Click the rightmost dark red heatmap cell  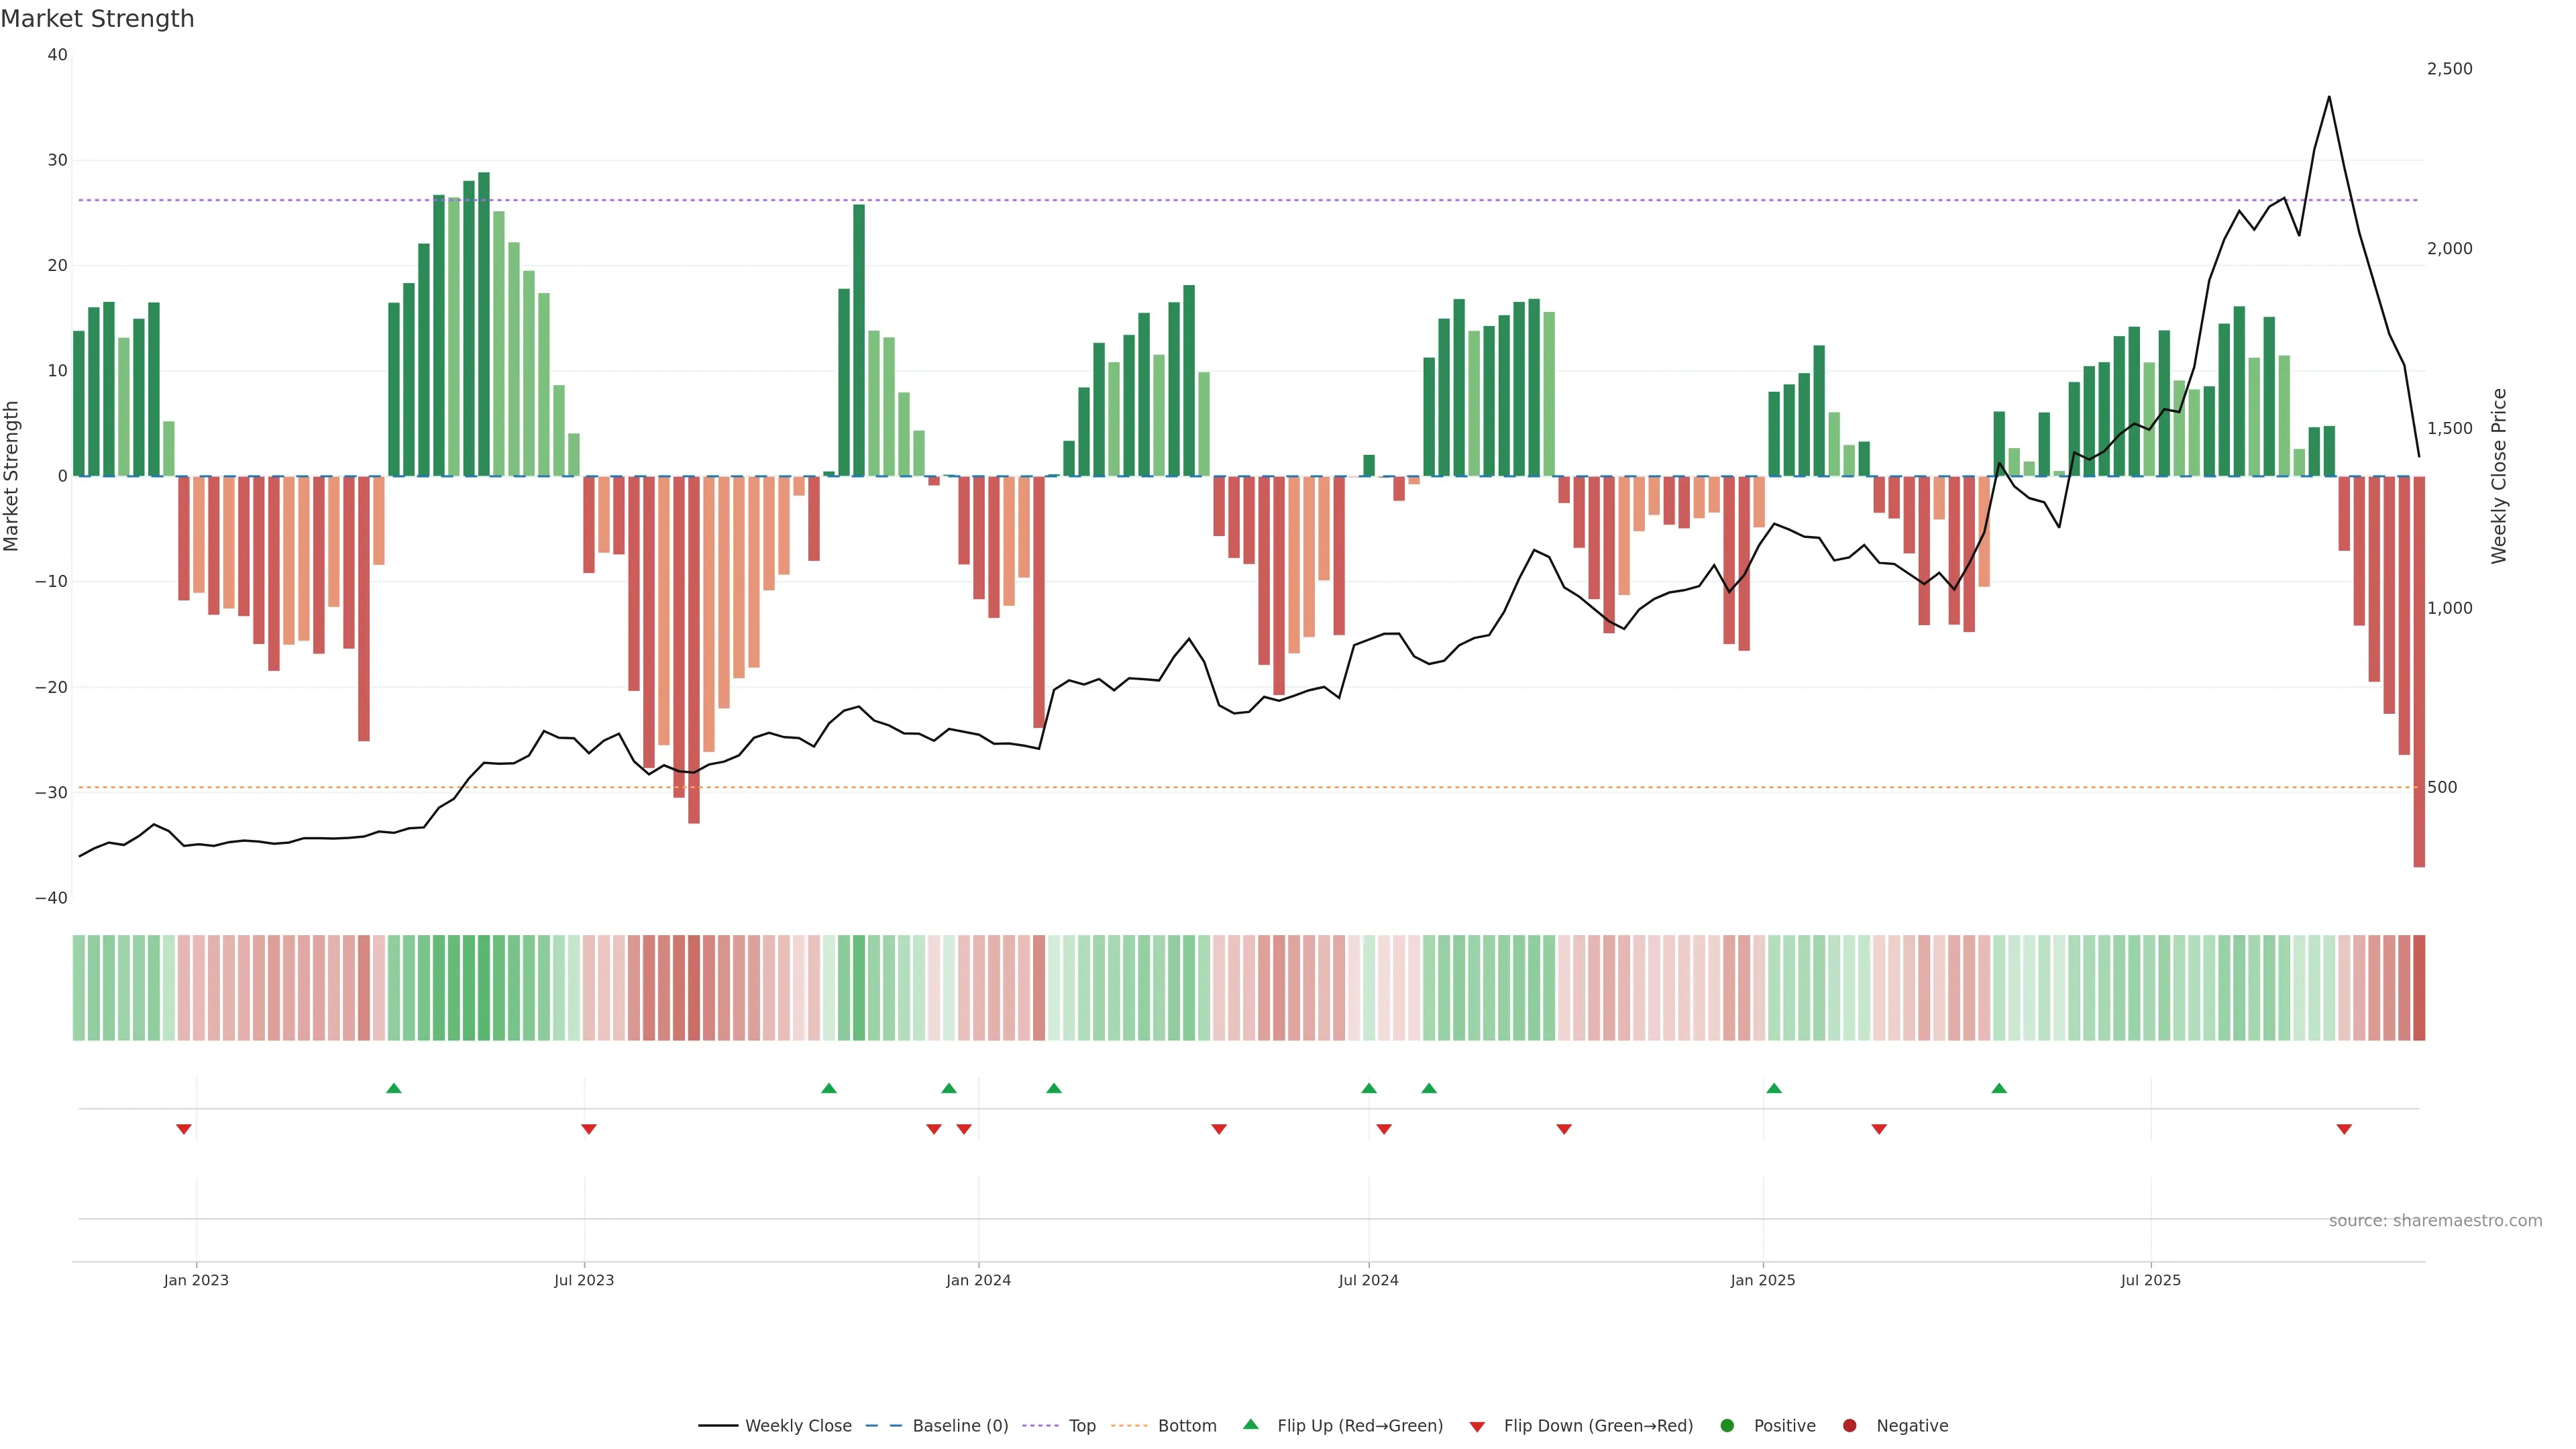2419,988
